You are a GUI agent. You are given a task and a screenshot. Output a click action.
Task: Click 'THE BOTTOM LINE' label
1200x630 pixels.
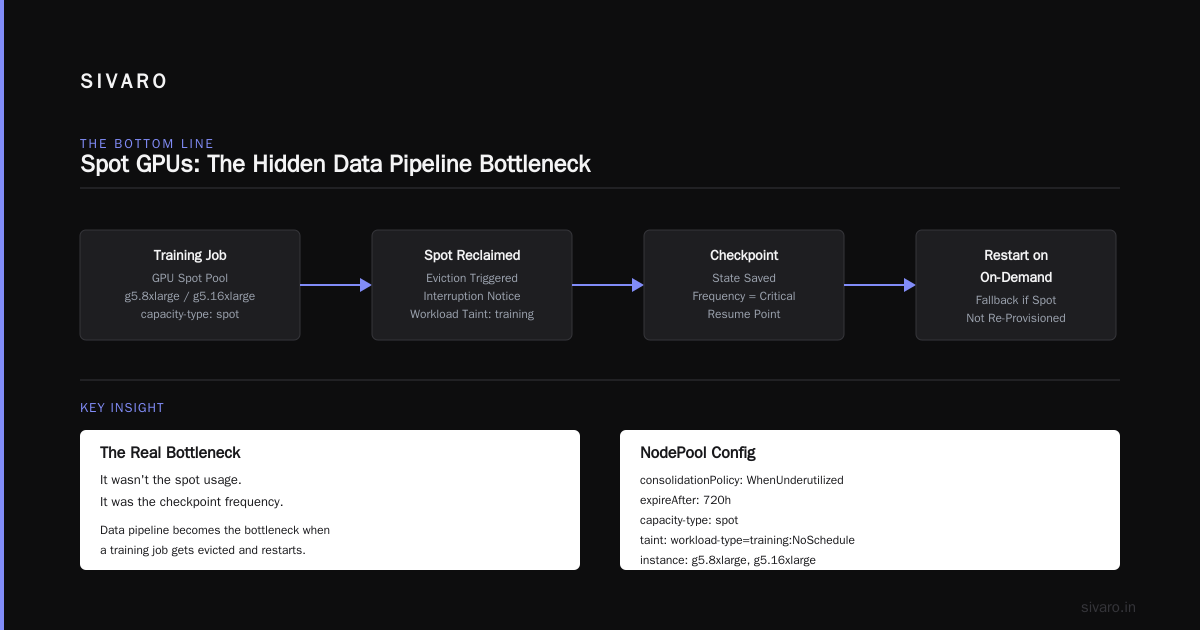(147, 144)
